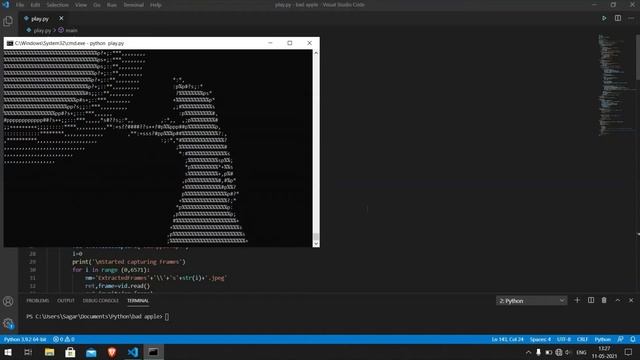Switch to the TERMINAL panel tab
The image size is (640, 360).
(138, 301)
